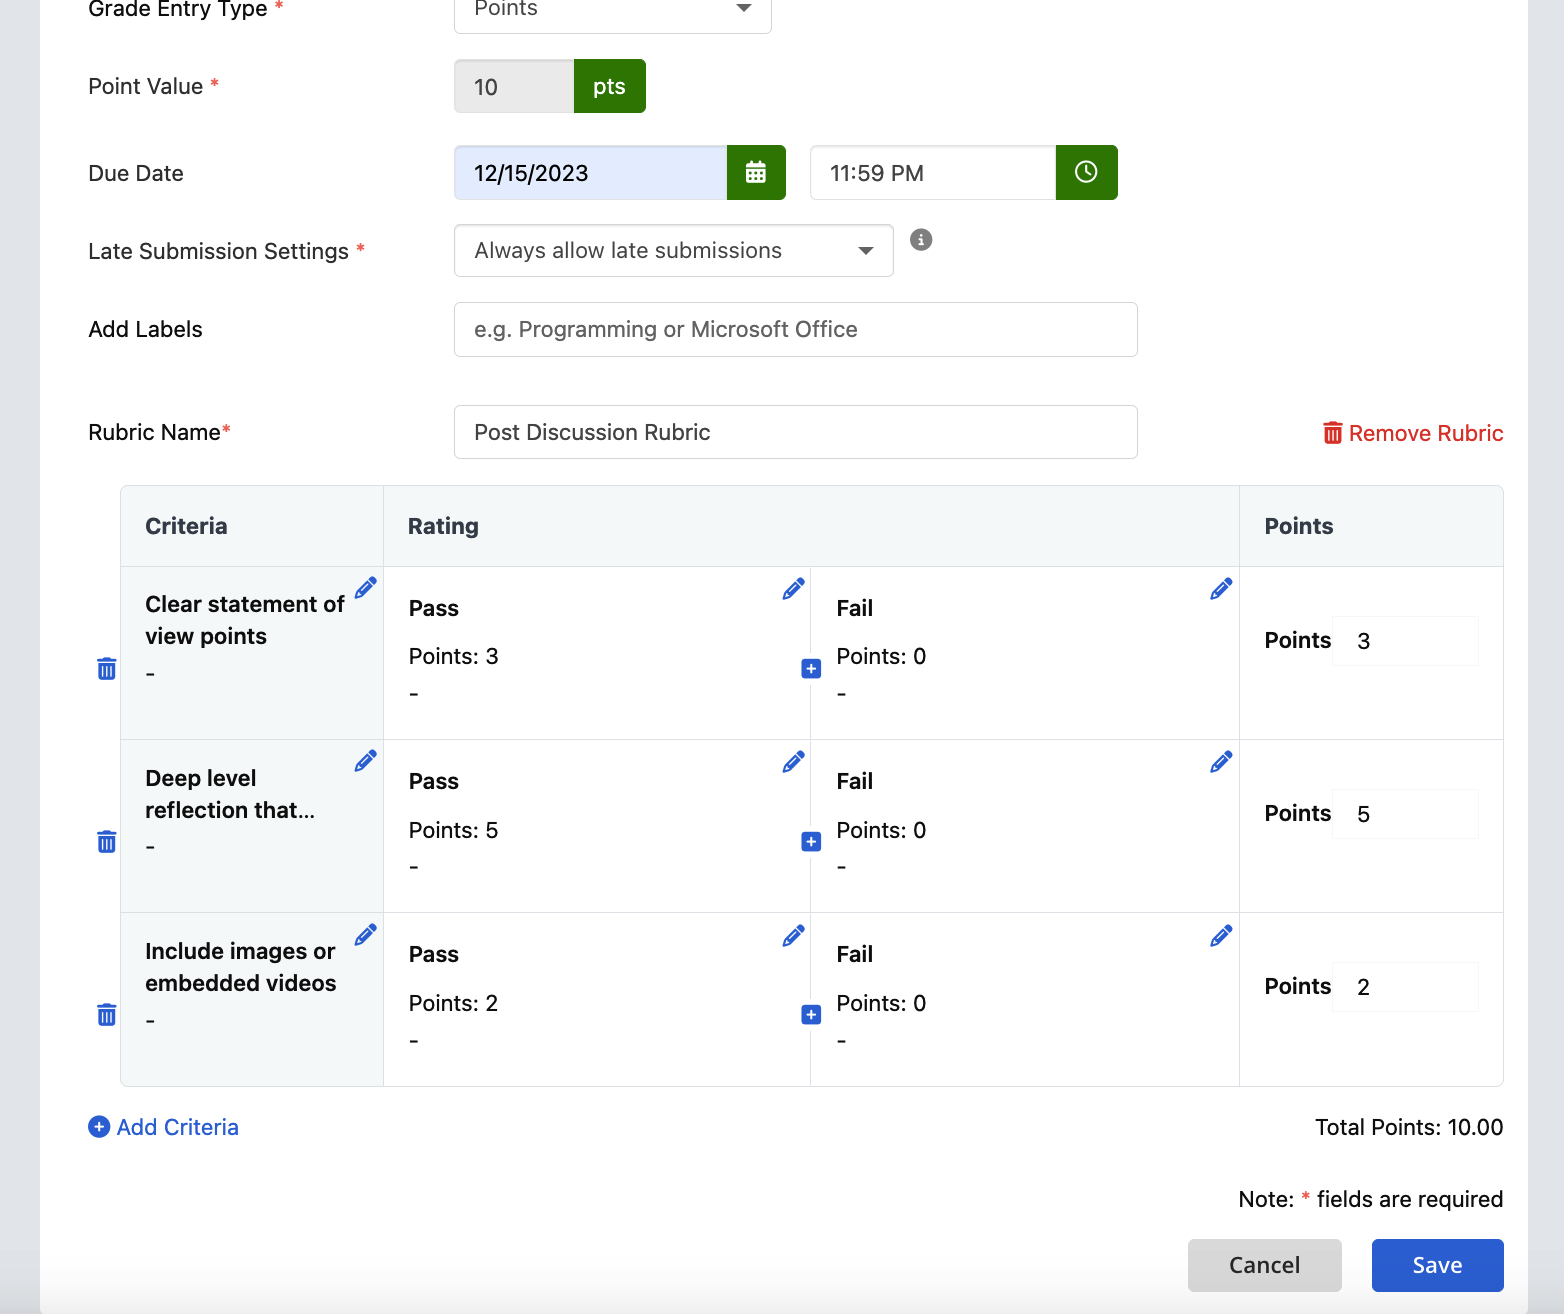This screenshot has width=1564, height=1314.
Task: Click the green pts unit button
Action: click(x=610, y=86)
